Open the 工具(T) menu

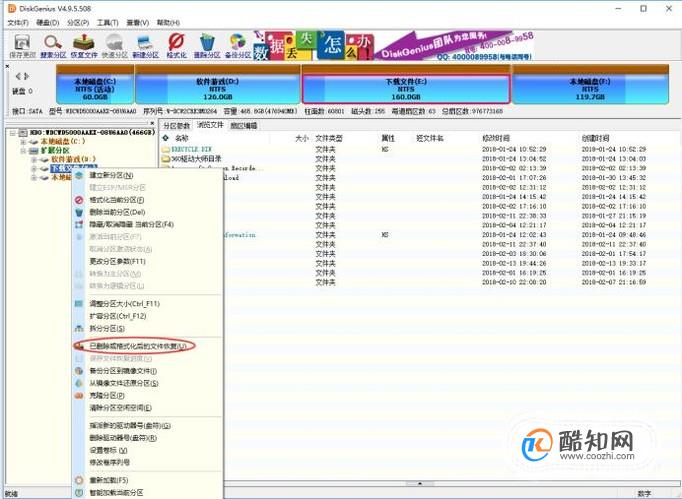coord(107,22)
